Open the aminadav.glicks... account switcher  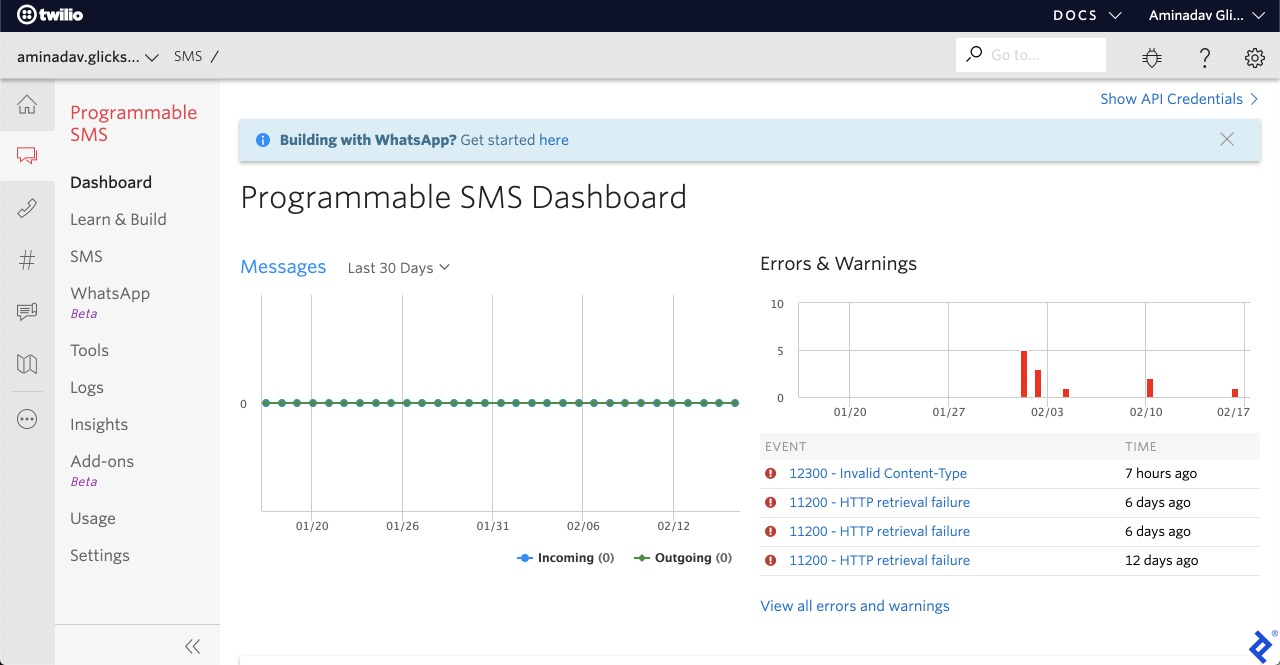(88, 57)
